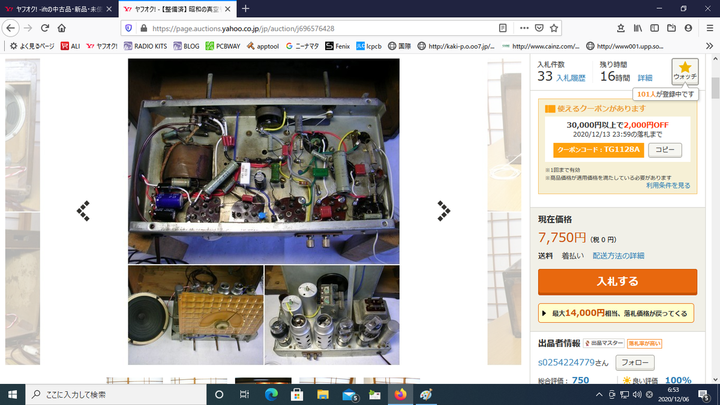720x405 pixels.
Task: Follow the seller with フォロー button
Action: tap(634, 362)
